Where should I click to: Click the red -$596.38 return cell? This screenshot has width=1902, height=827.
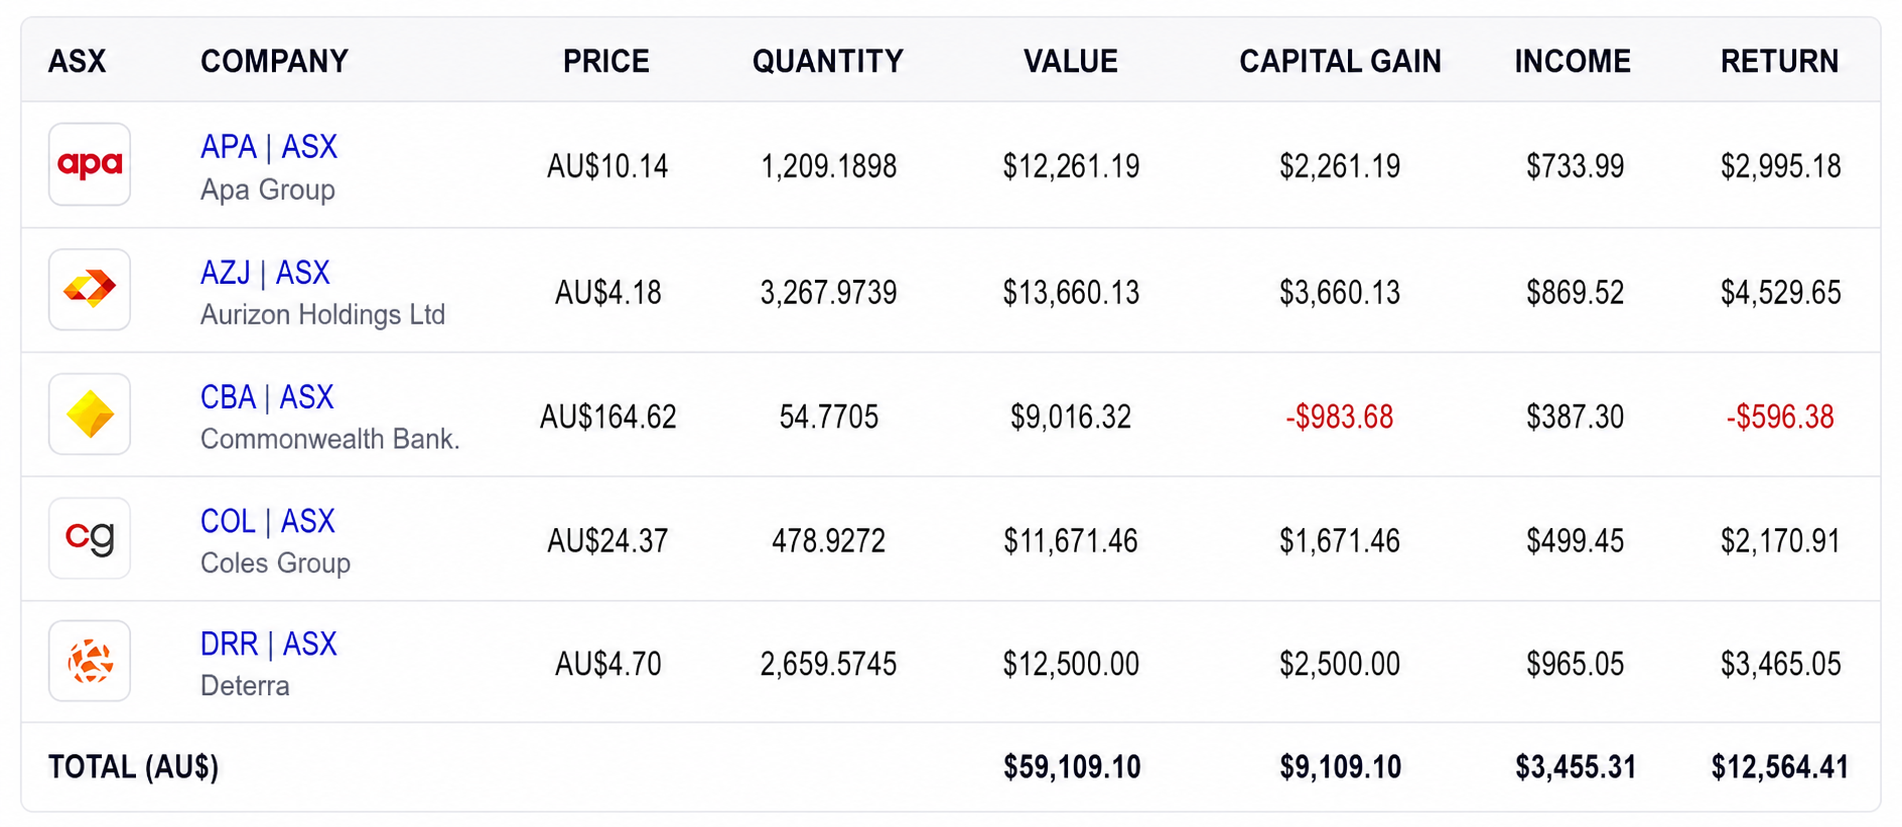coord(1781,417)
